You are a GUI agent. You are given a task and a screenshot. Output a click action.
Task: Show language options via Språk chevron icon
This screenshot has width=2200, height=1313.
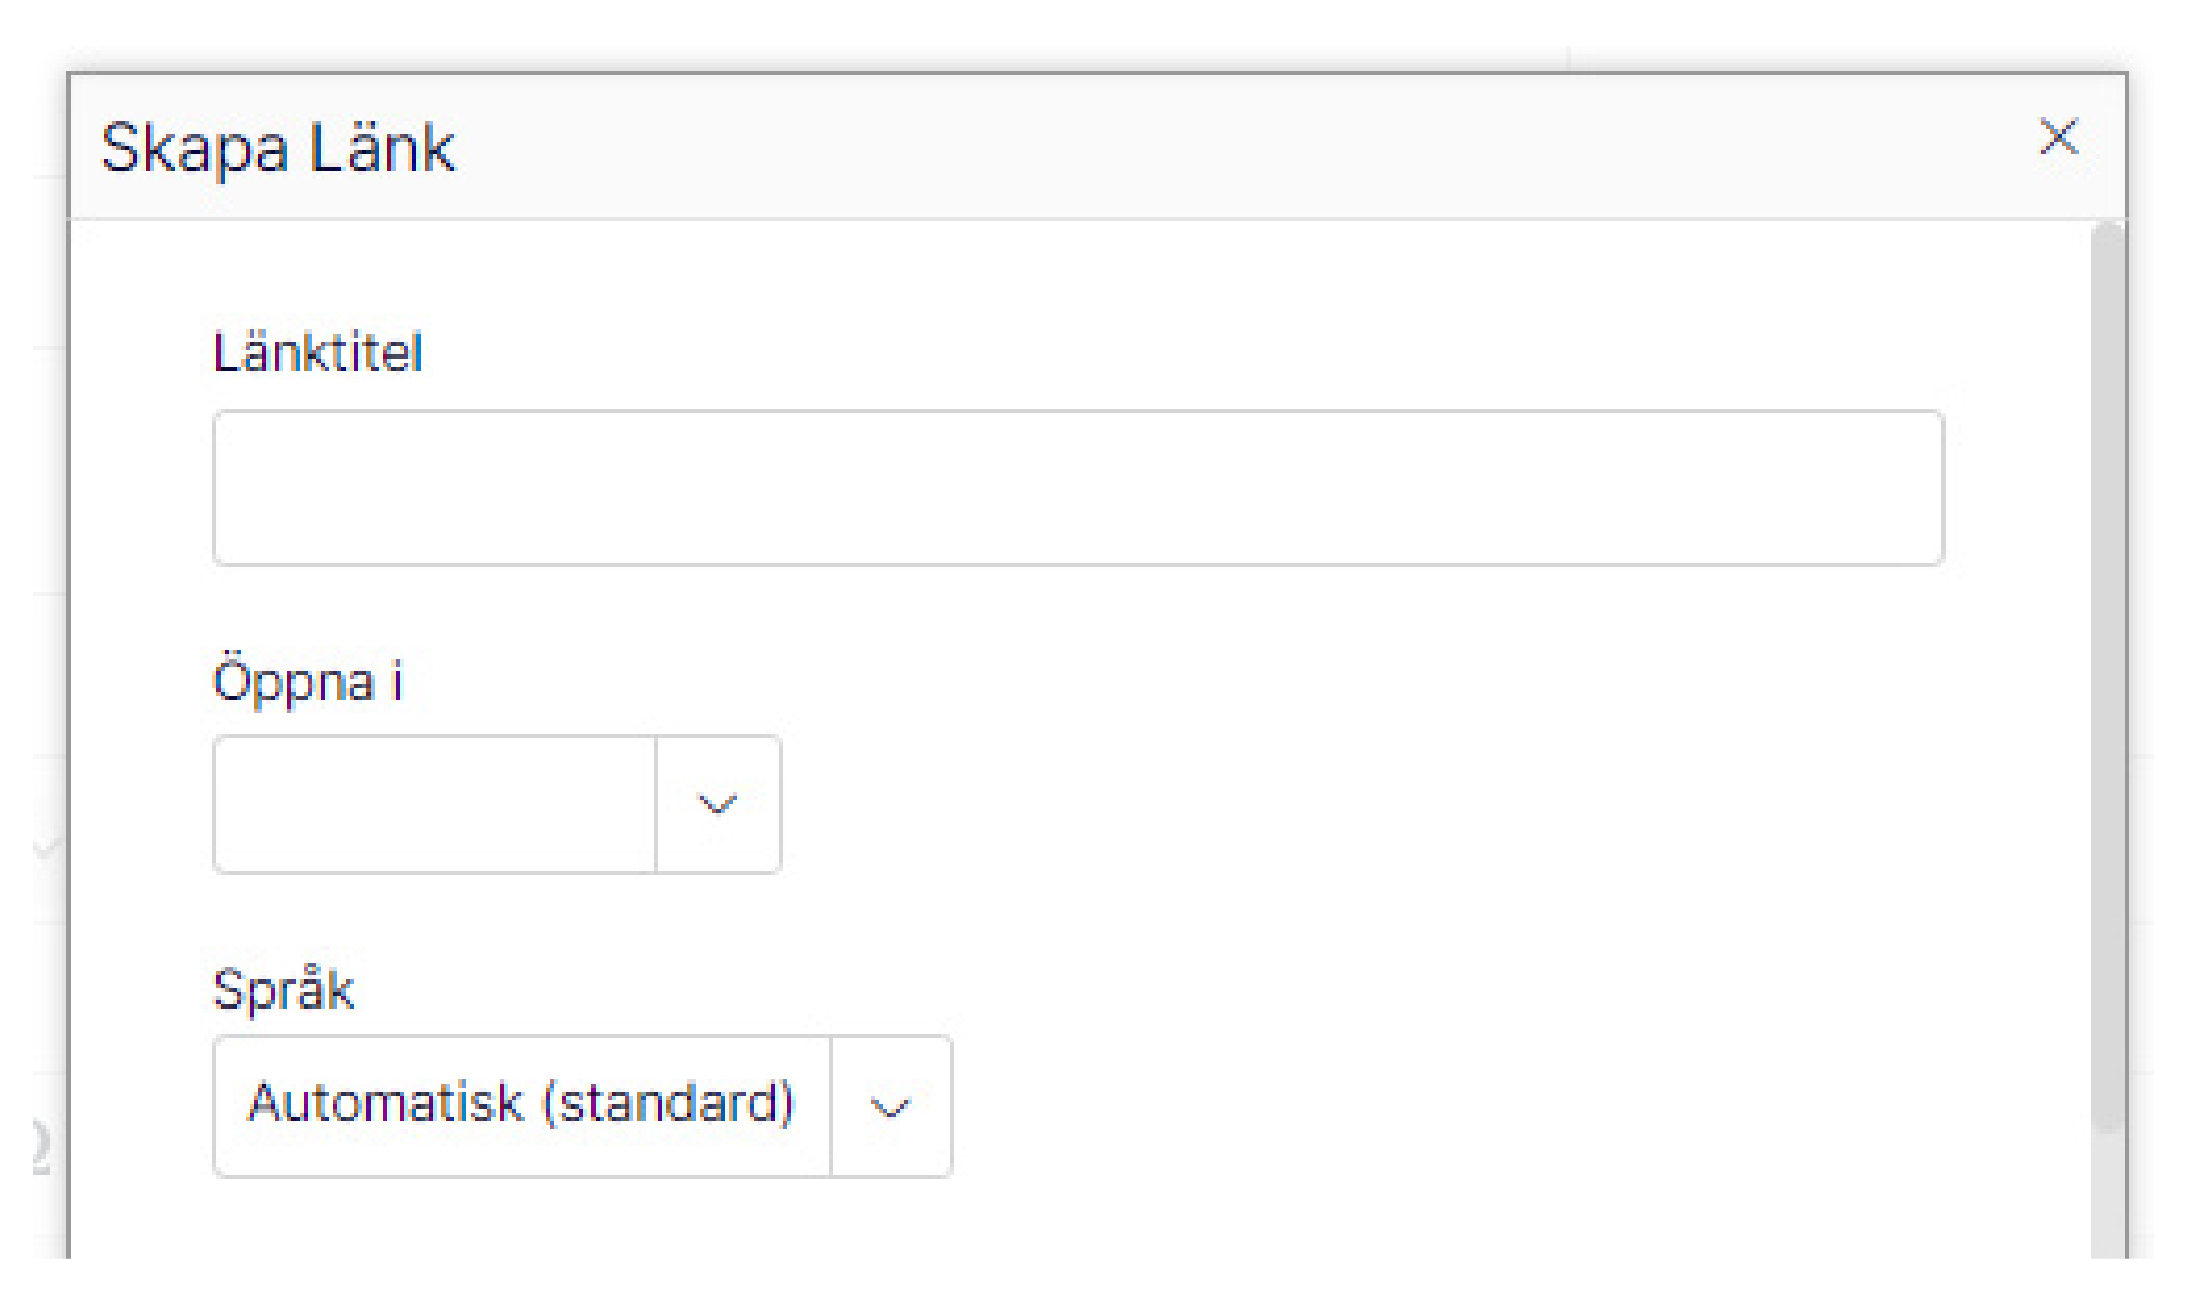[890, 1107]
